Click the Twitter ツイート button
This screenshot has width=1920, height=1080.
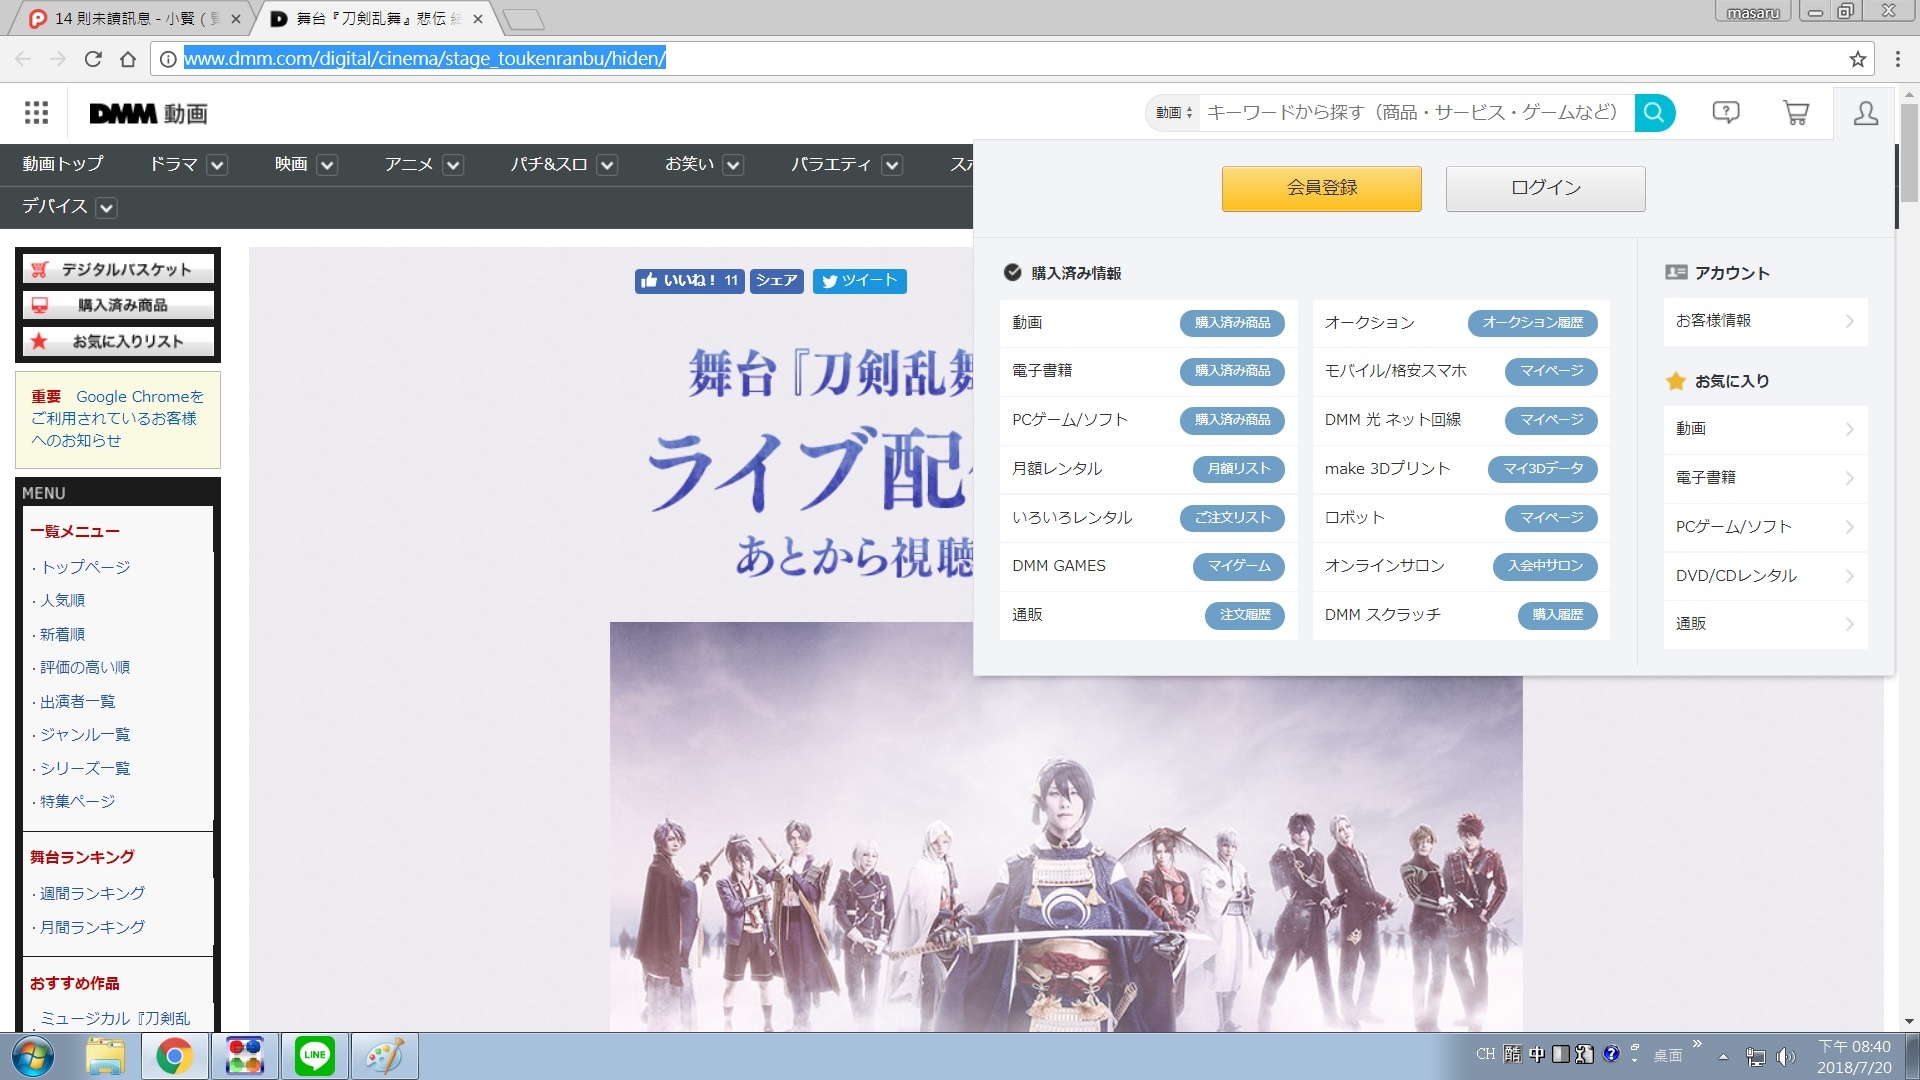point(859,281)
